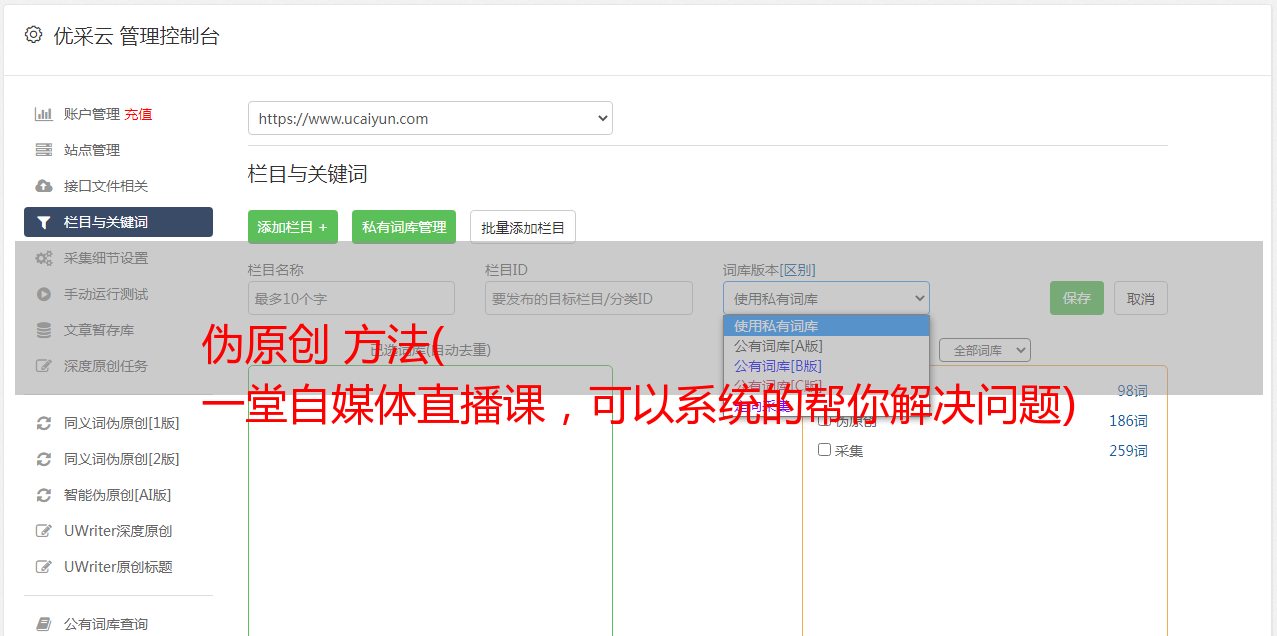Click the refresh icon beside 同义词伪原创[1版]

(43, 423)
